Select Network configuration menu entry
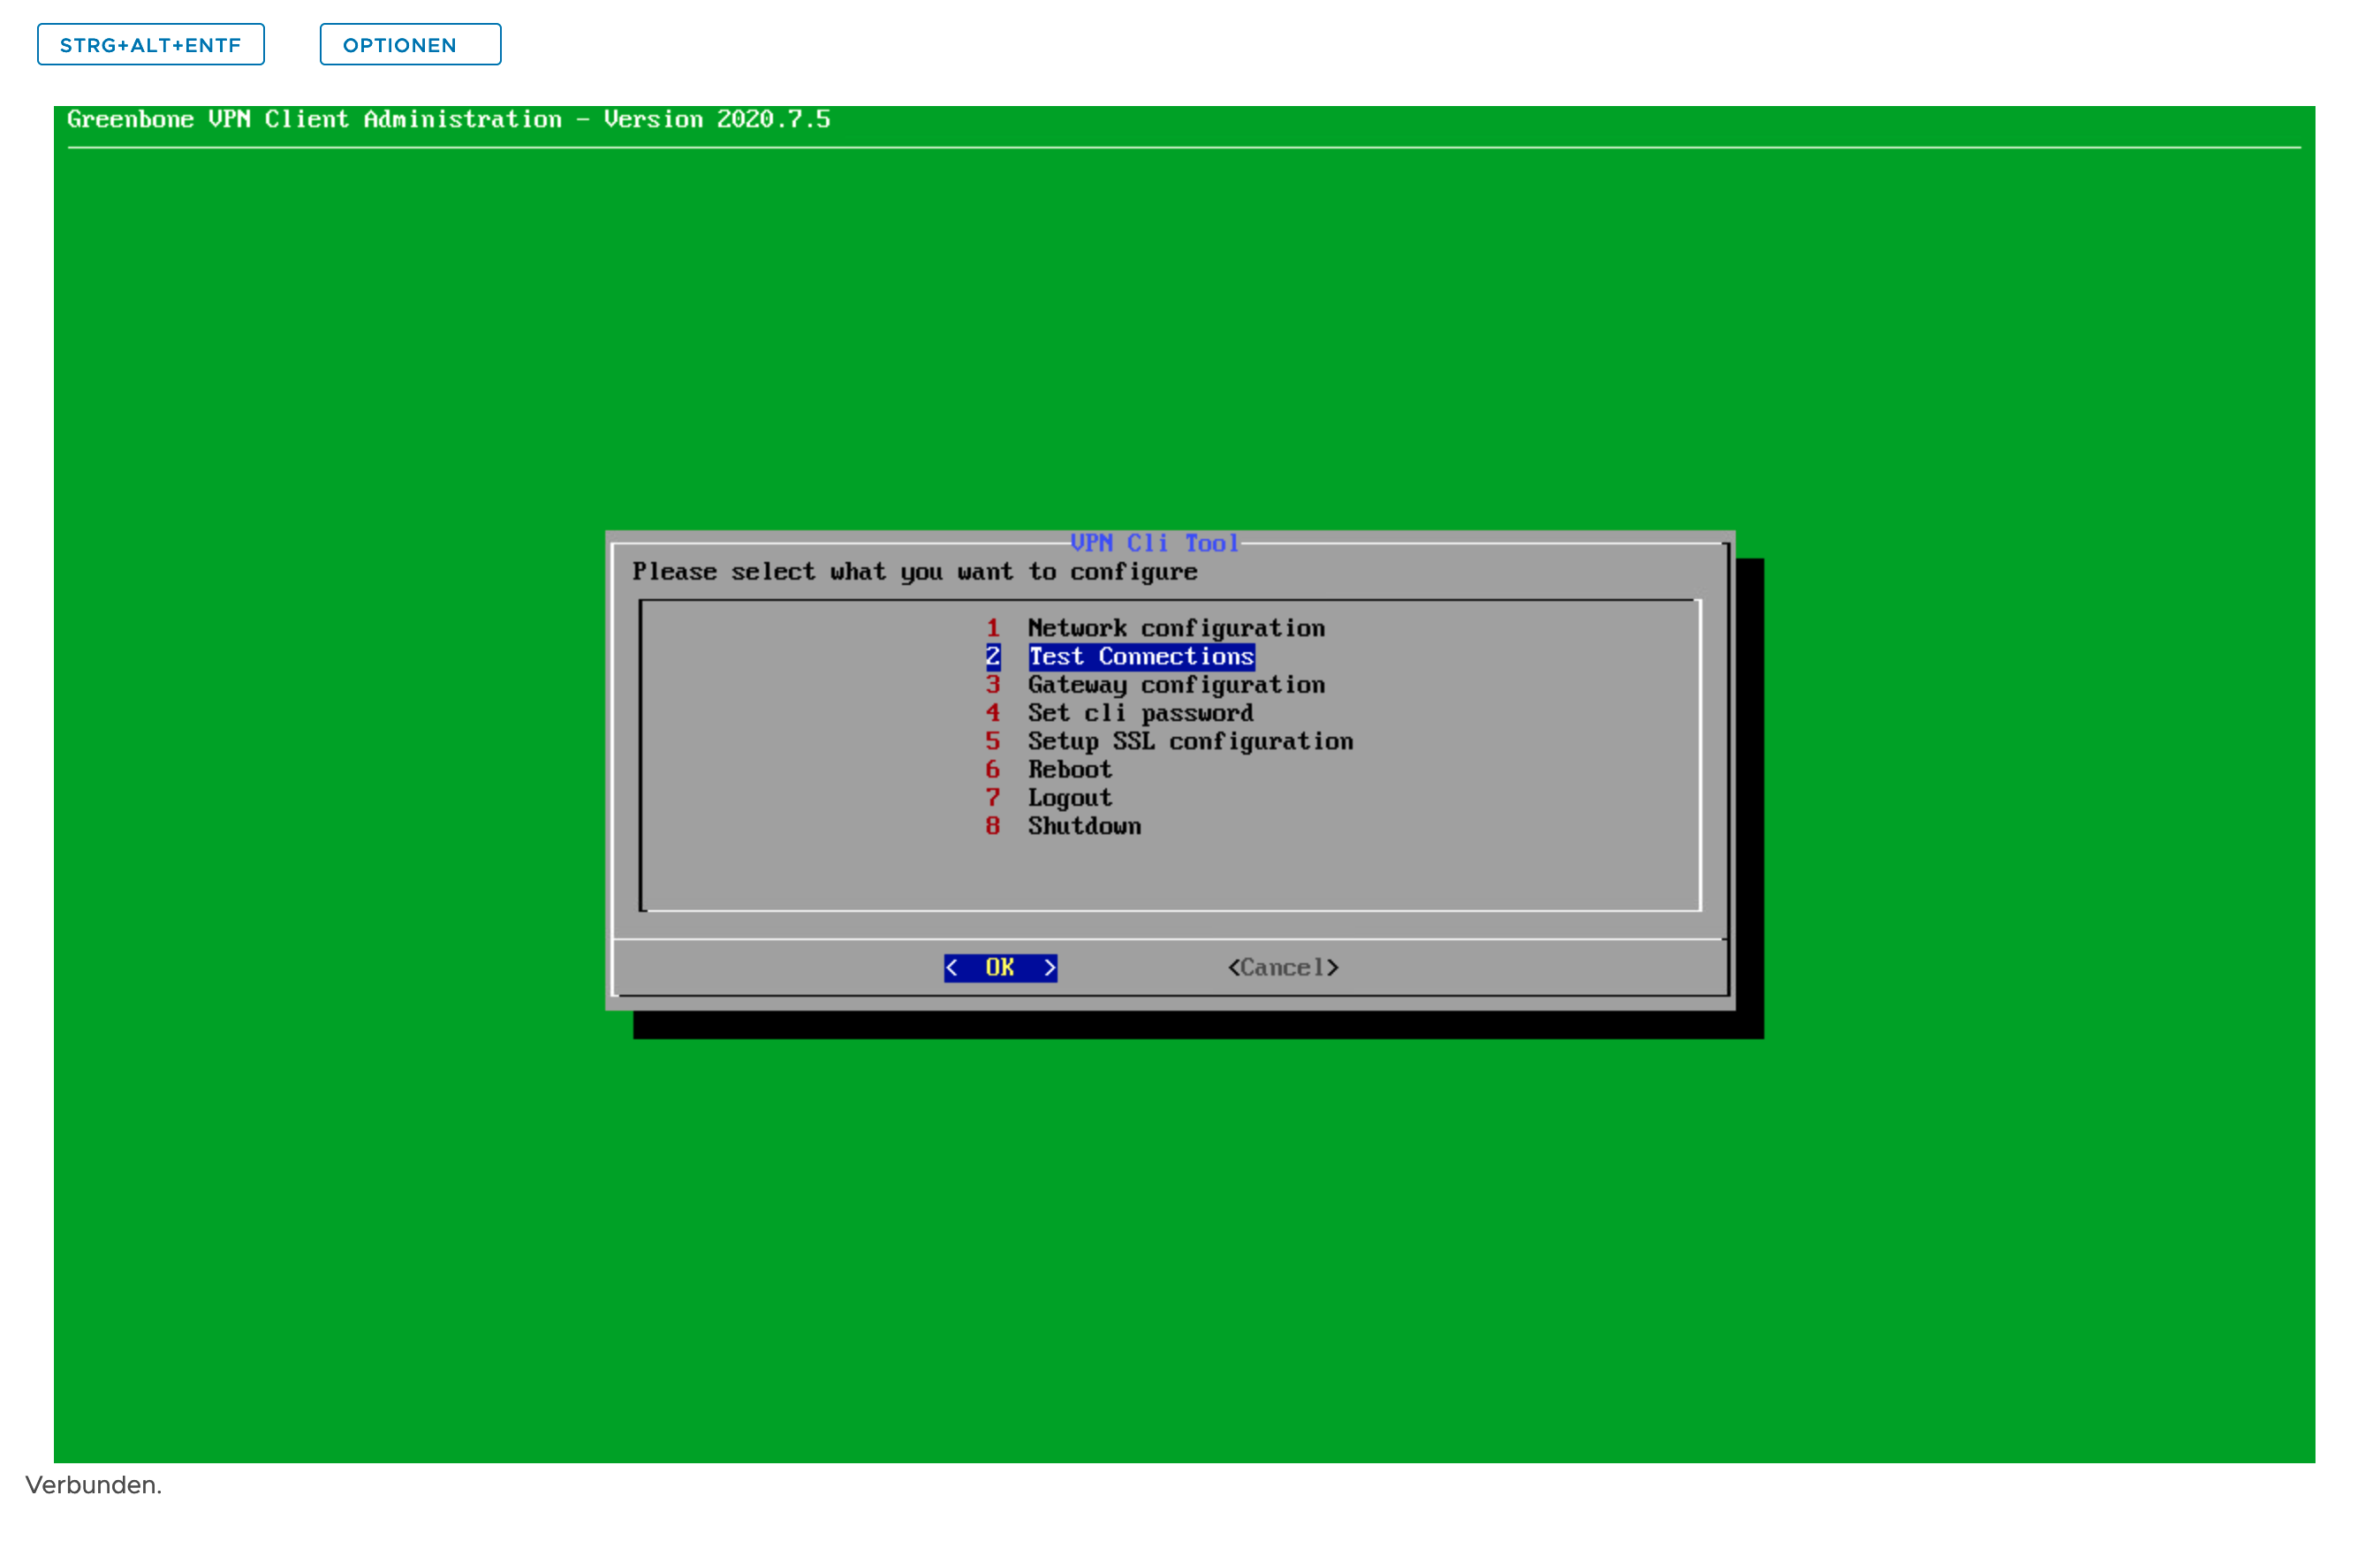The image size is (2380, 1541). [x=1157, y=628]
